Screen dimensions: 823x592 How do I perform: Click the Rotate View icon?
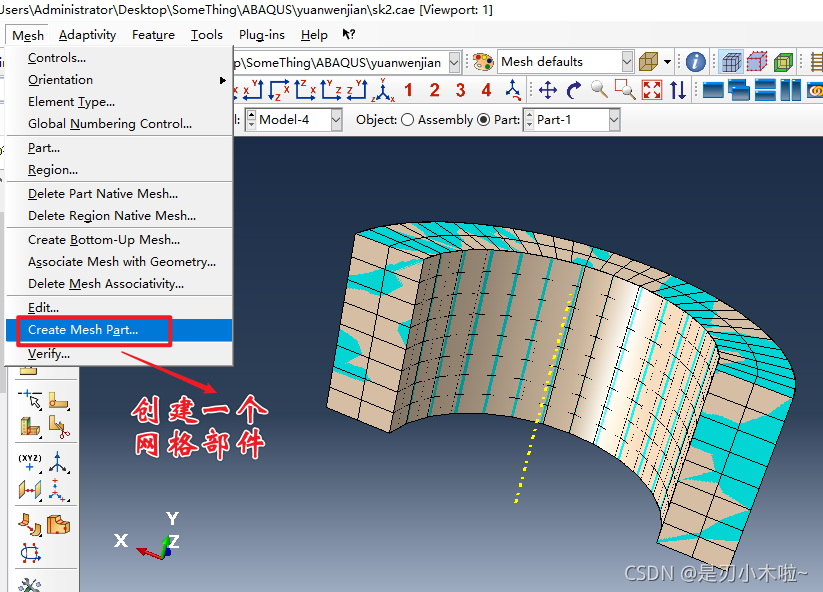tap(574, 90)
